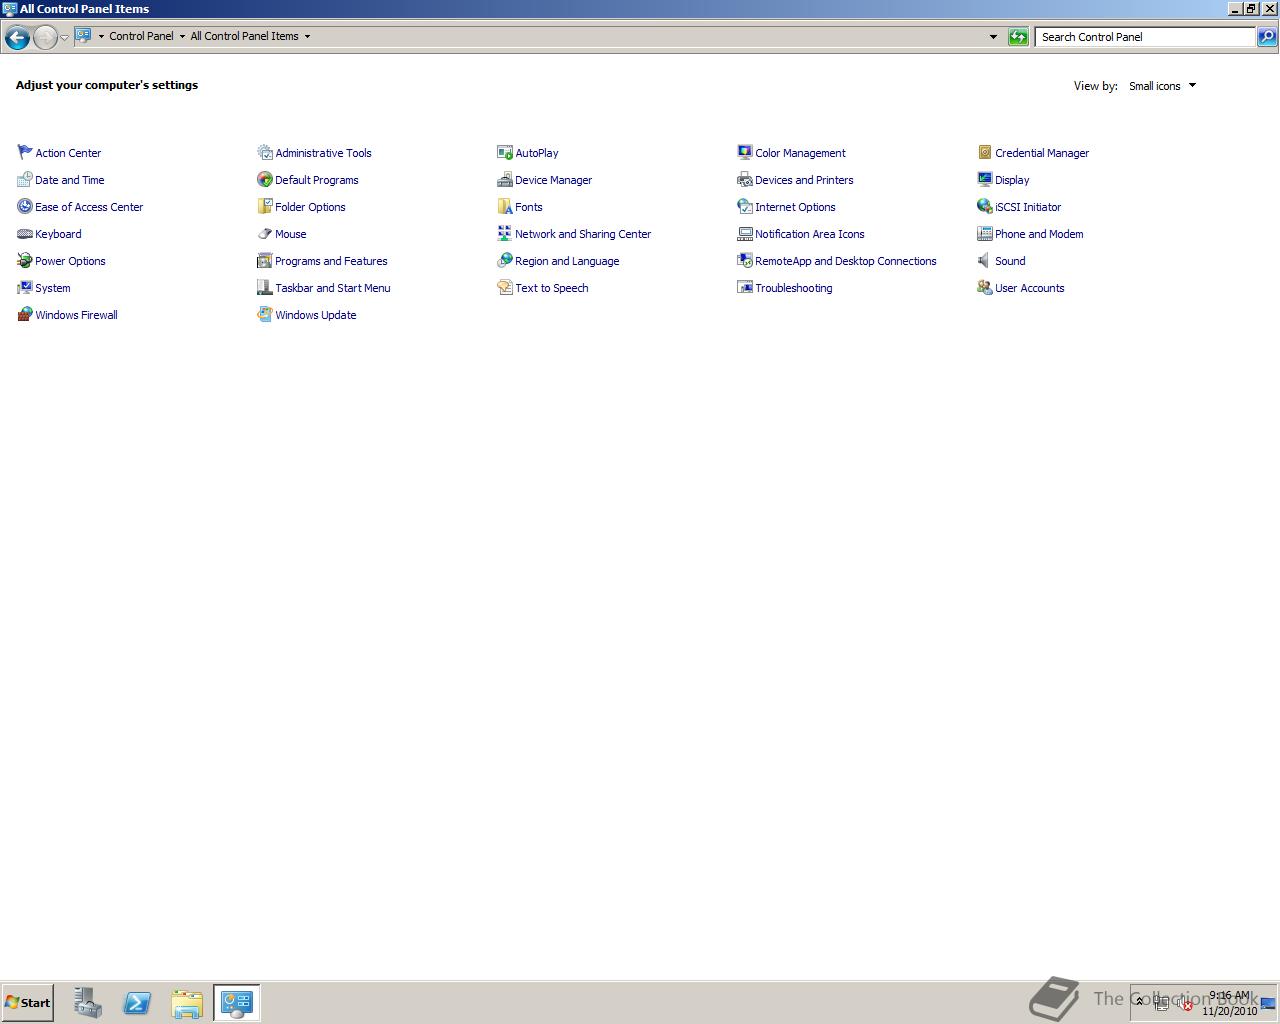
Task: Expand the arrow after Control Panel breadcrumb
Action: 182,36
